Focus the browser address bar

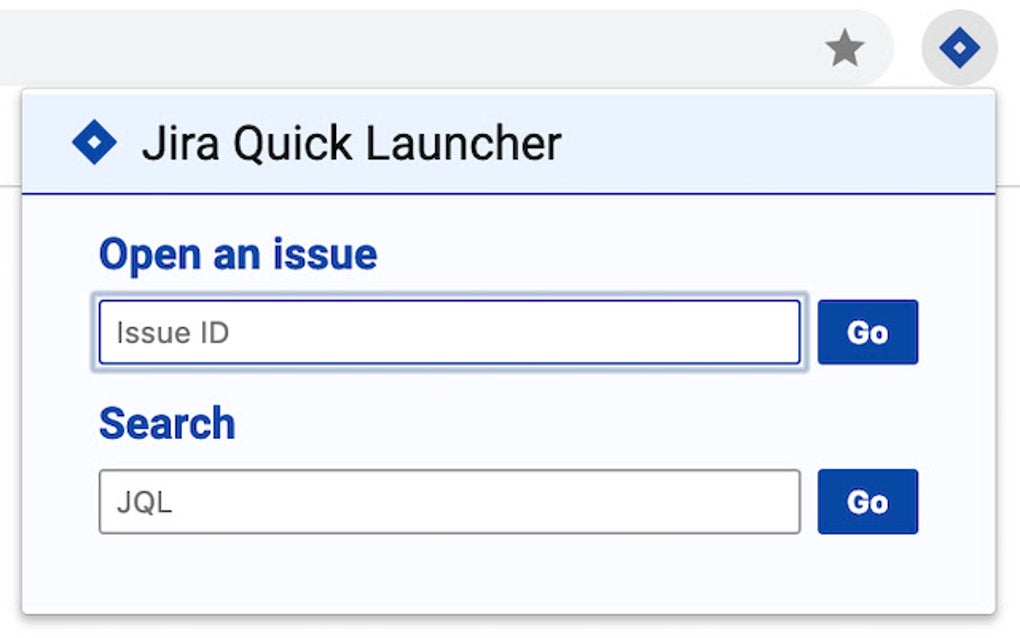pos(400,48)
